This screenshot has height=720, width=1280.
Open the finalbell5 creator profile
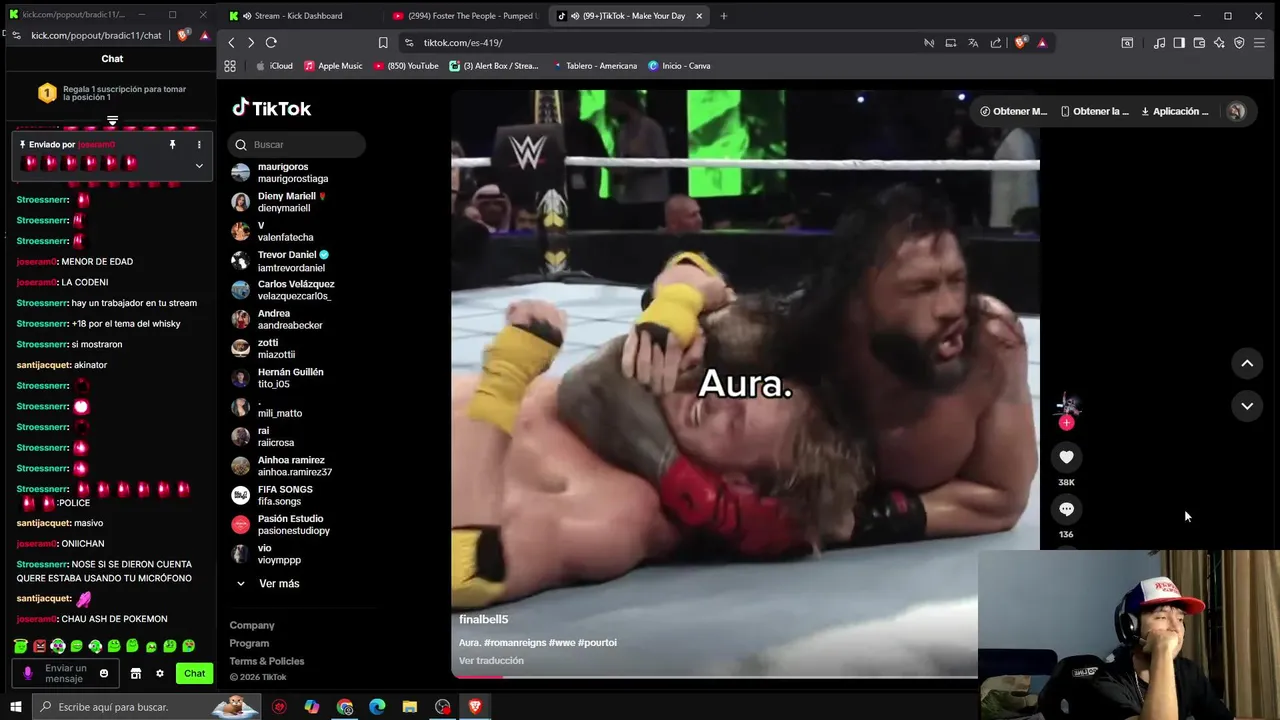[484, 620]
